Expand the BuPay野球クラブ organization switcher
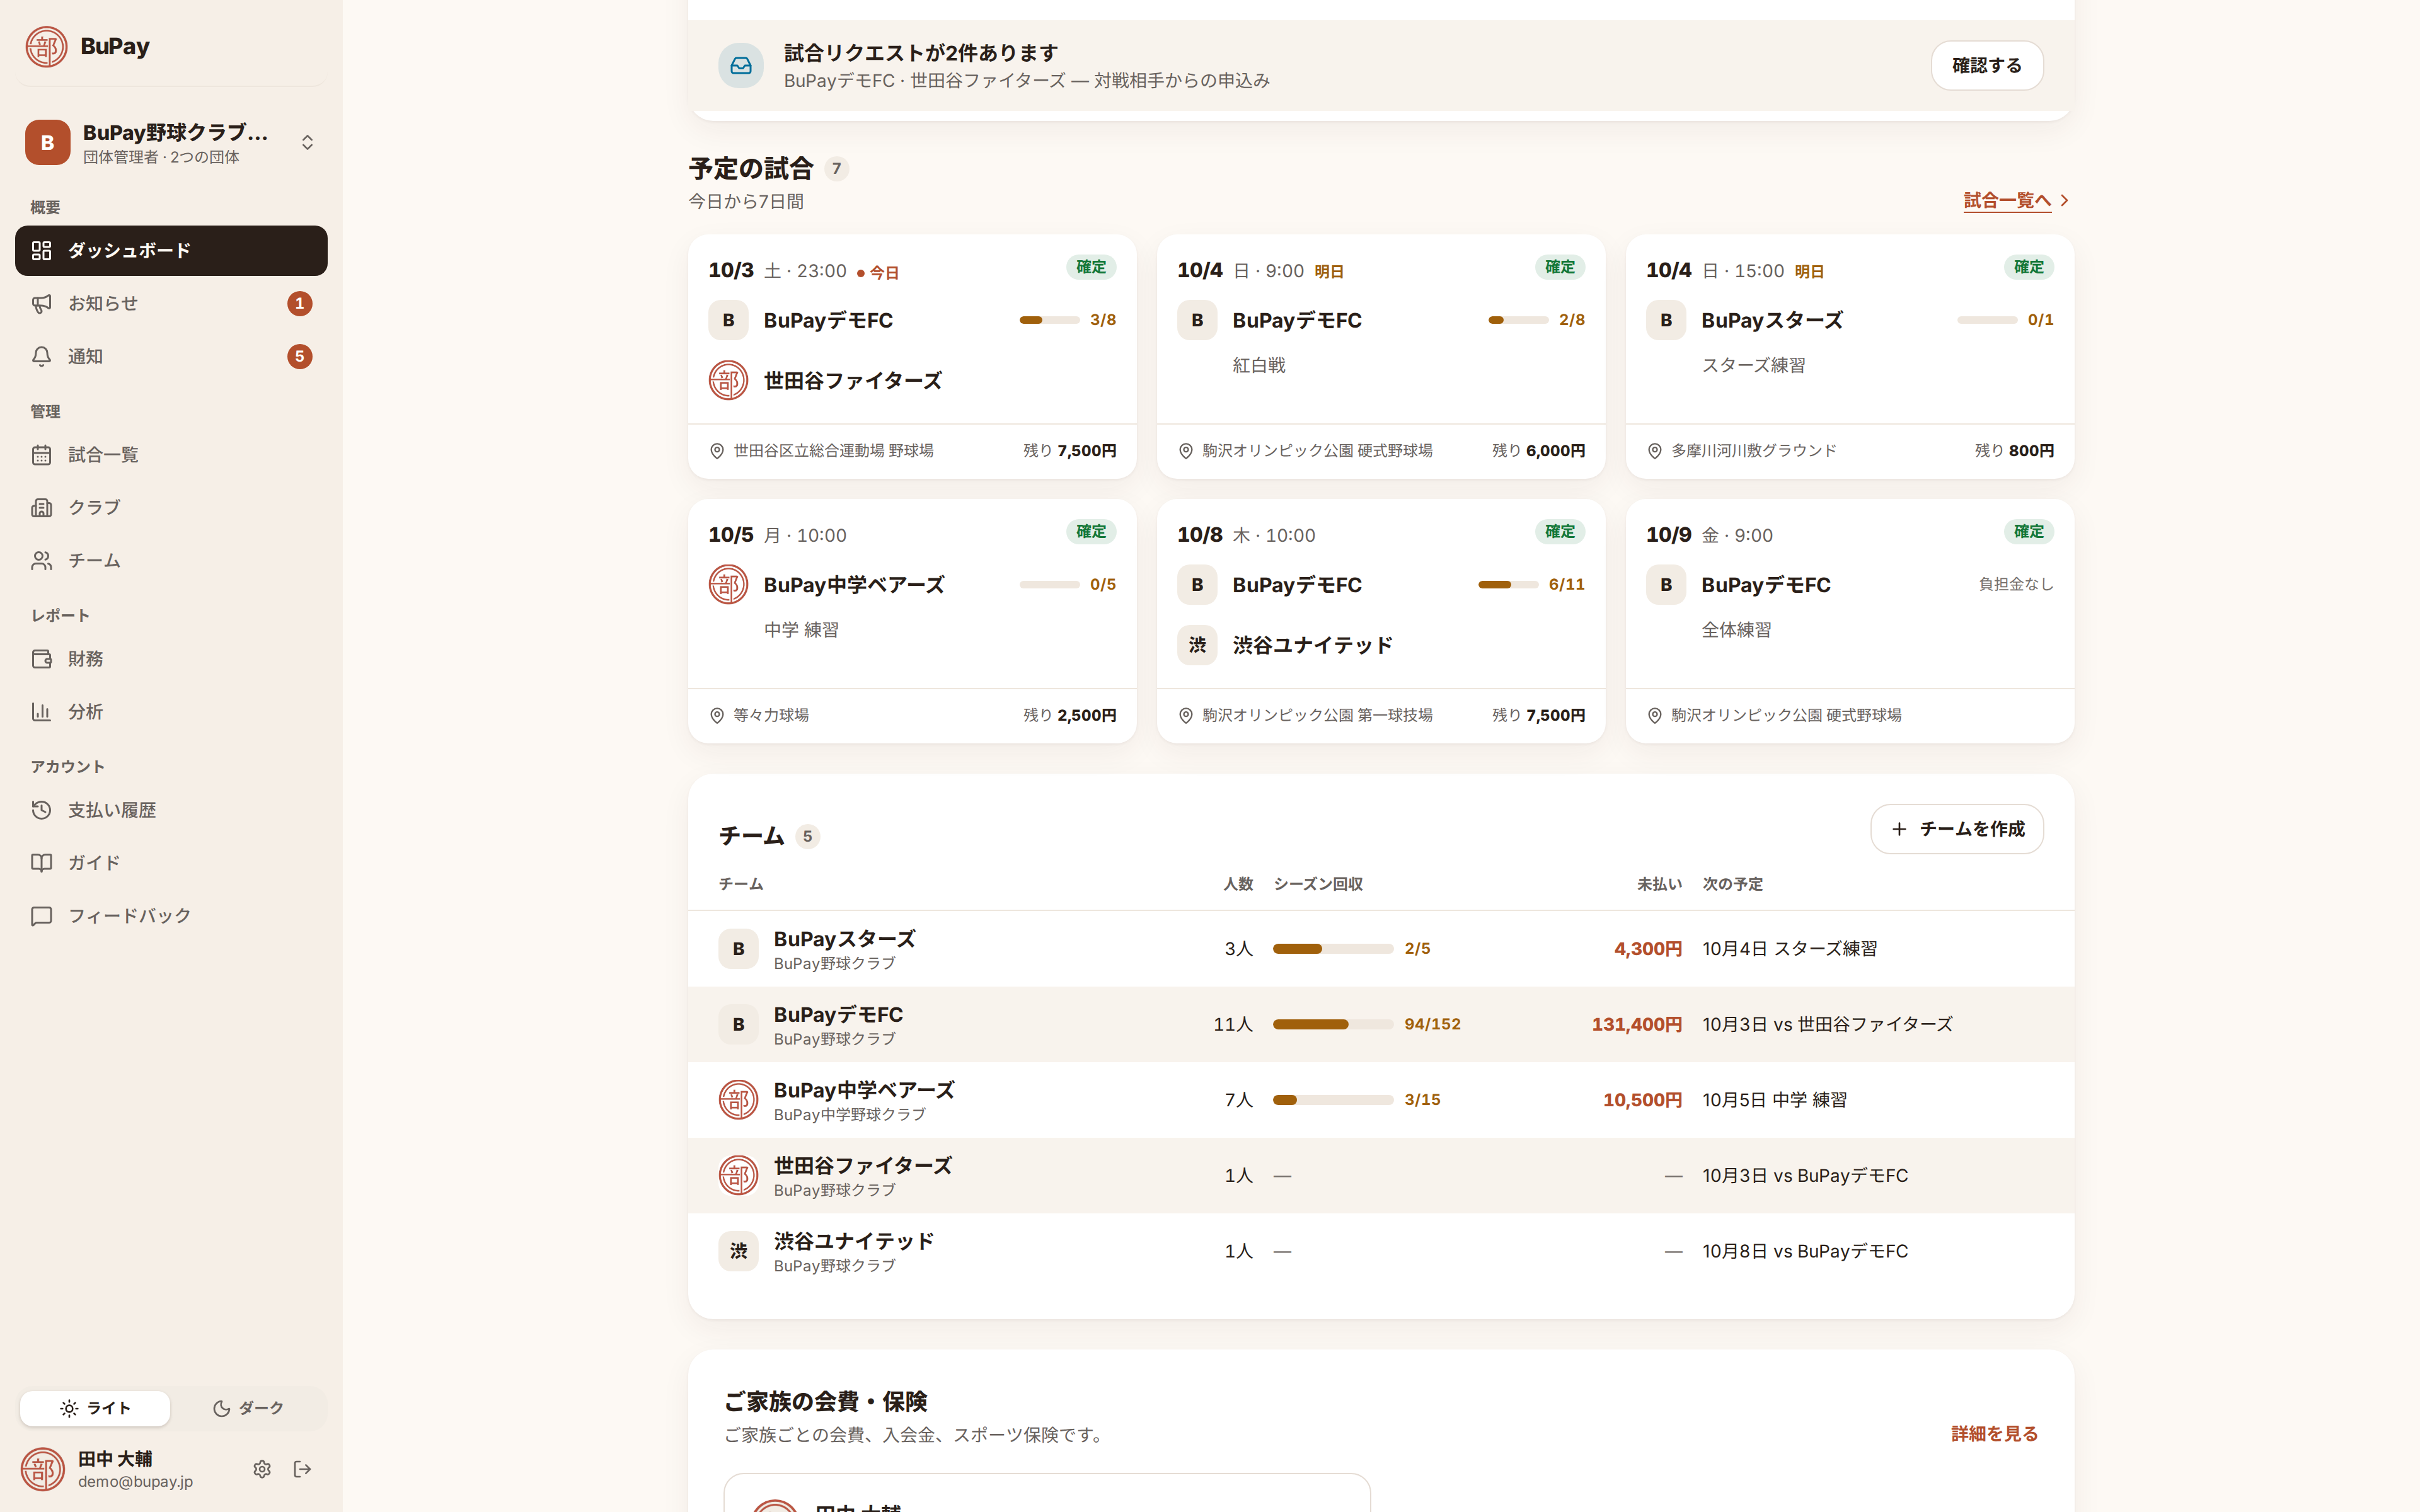The width and height of the screenshot is (2420, 1512). pos(171,142)
